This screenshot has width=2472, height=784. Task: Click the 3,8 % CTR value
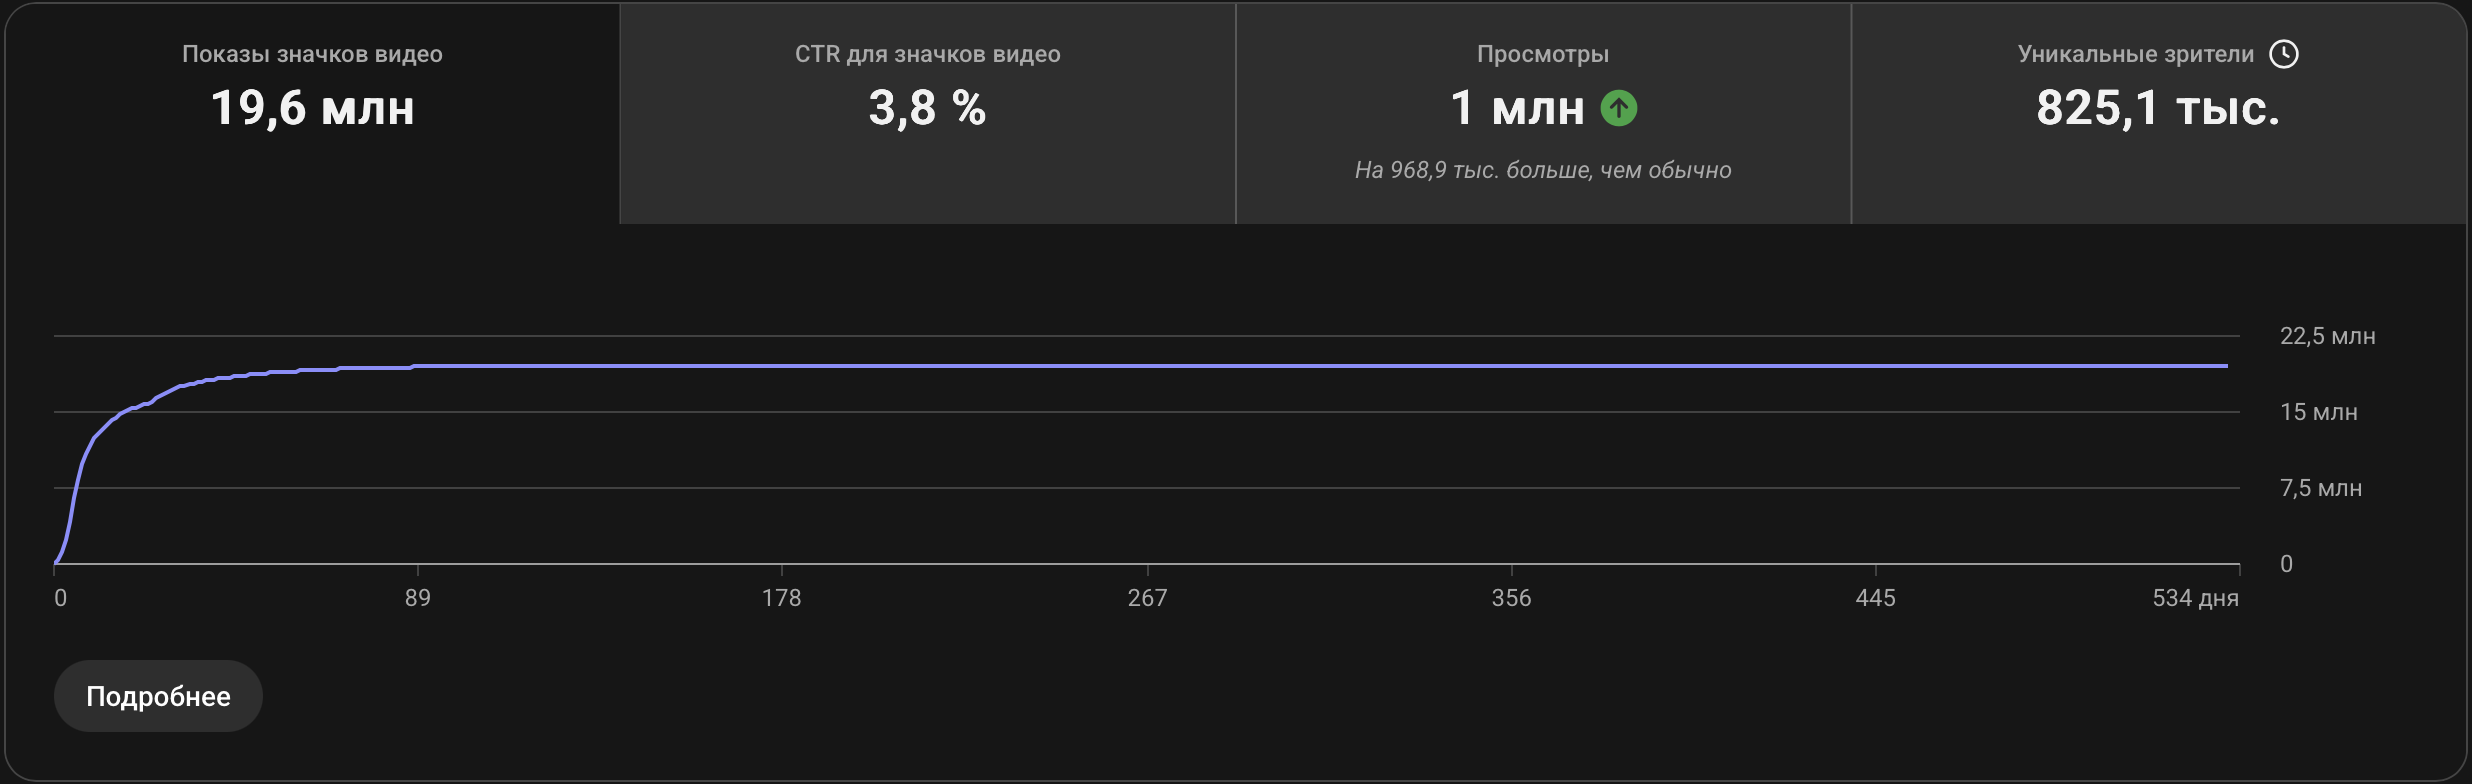928,108
